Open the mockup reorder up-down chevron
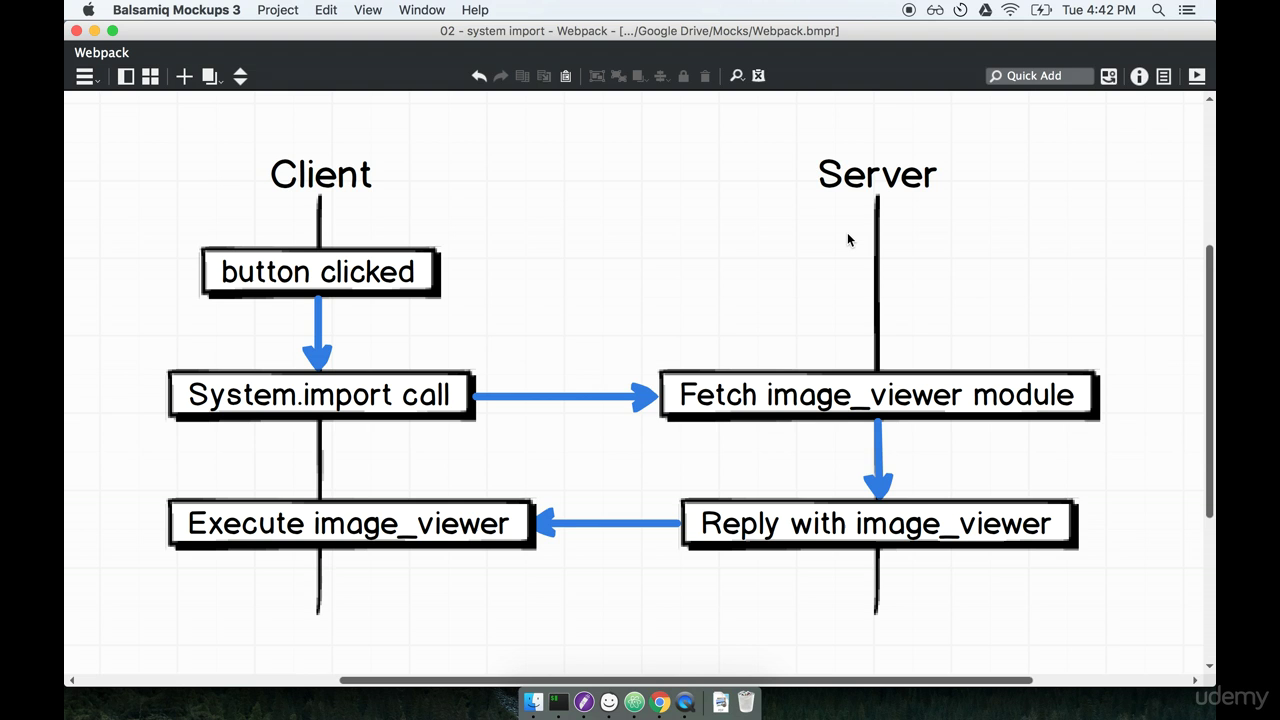Viewport: 1280px width, 720px height. click(241, 76)
